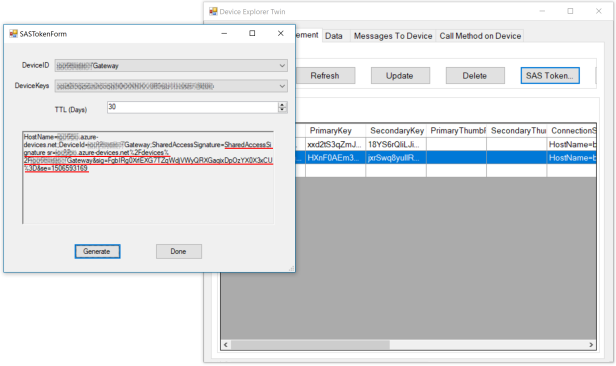Minimize the SASTokenForm window
Screen dimensions: 616x366
click(224, 33)
